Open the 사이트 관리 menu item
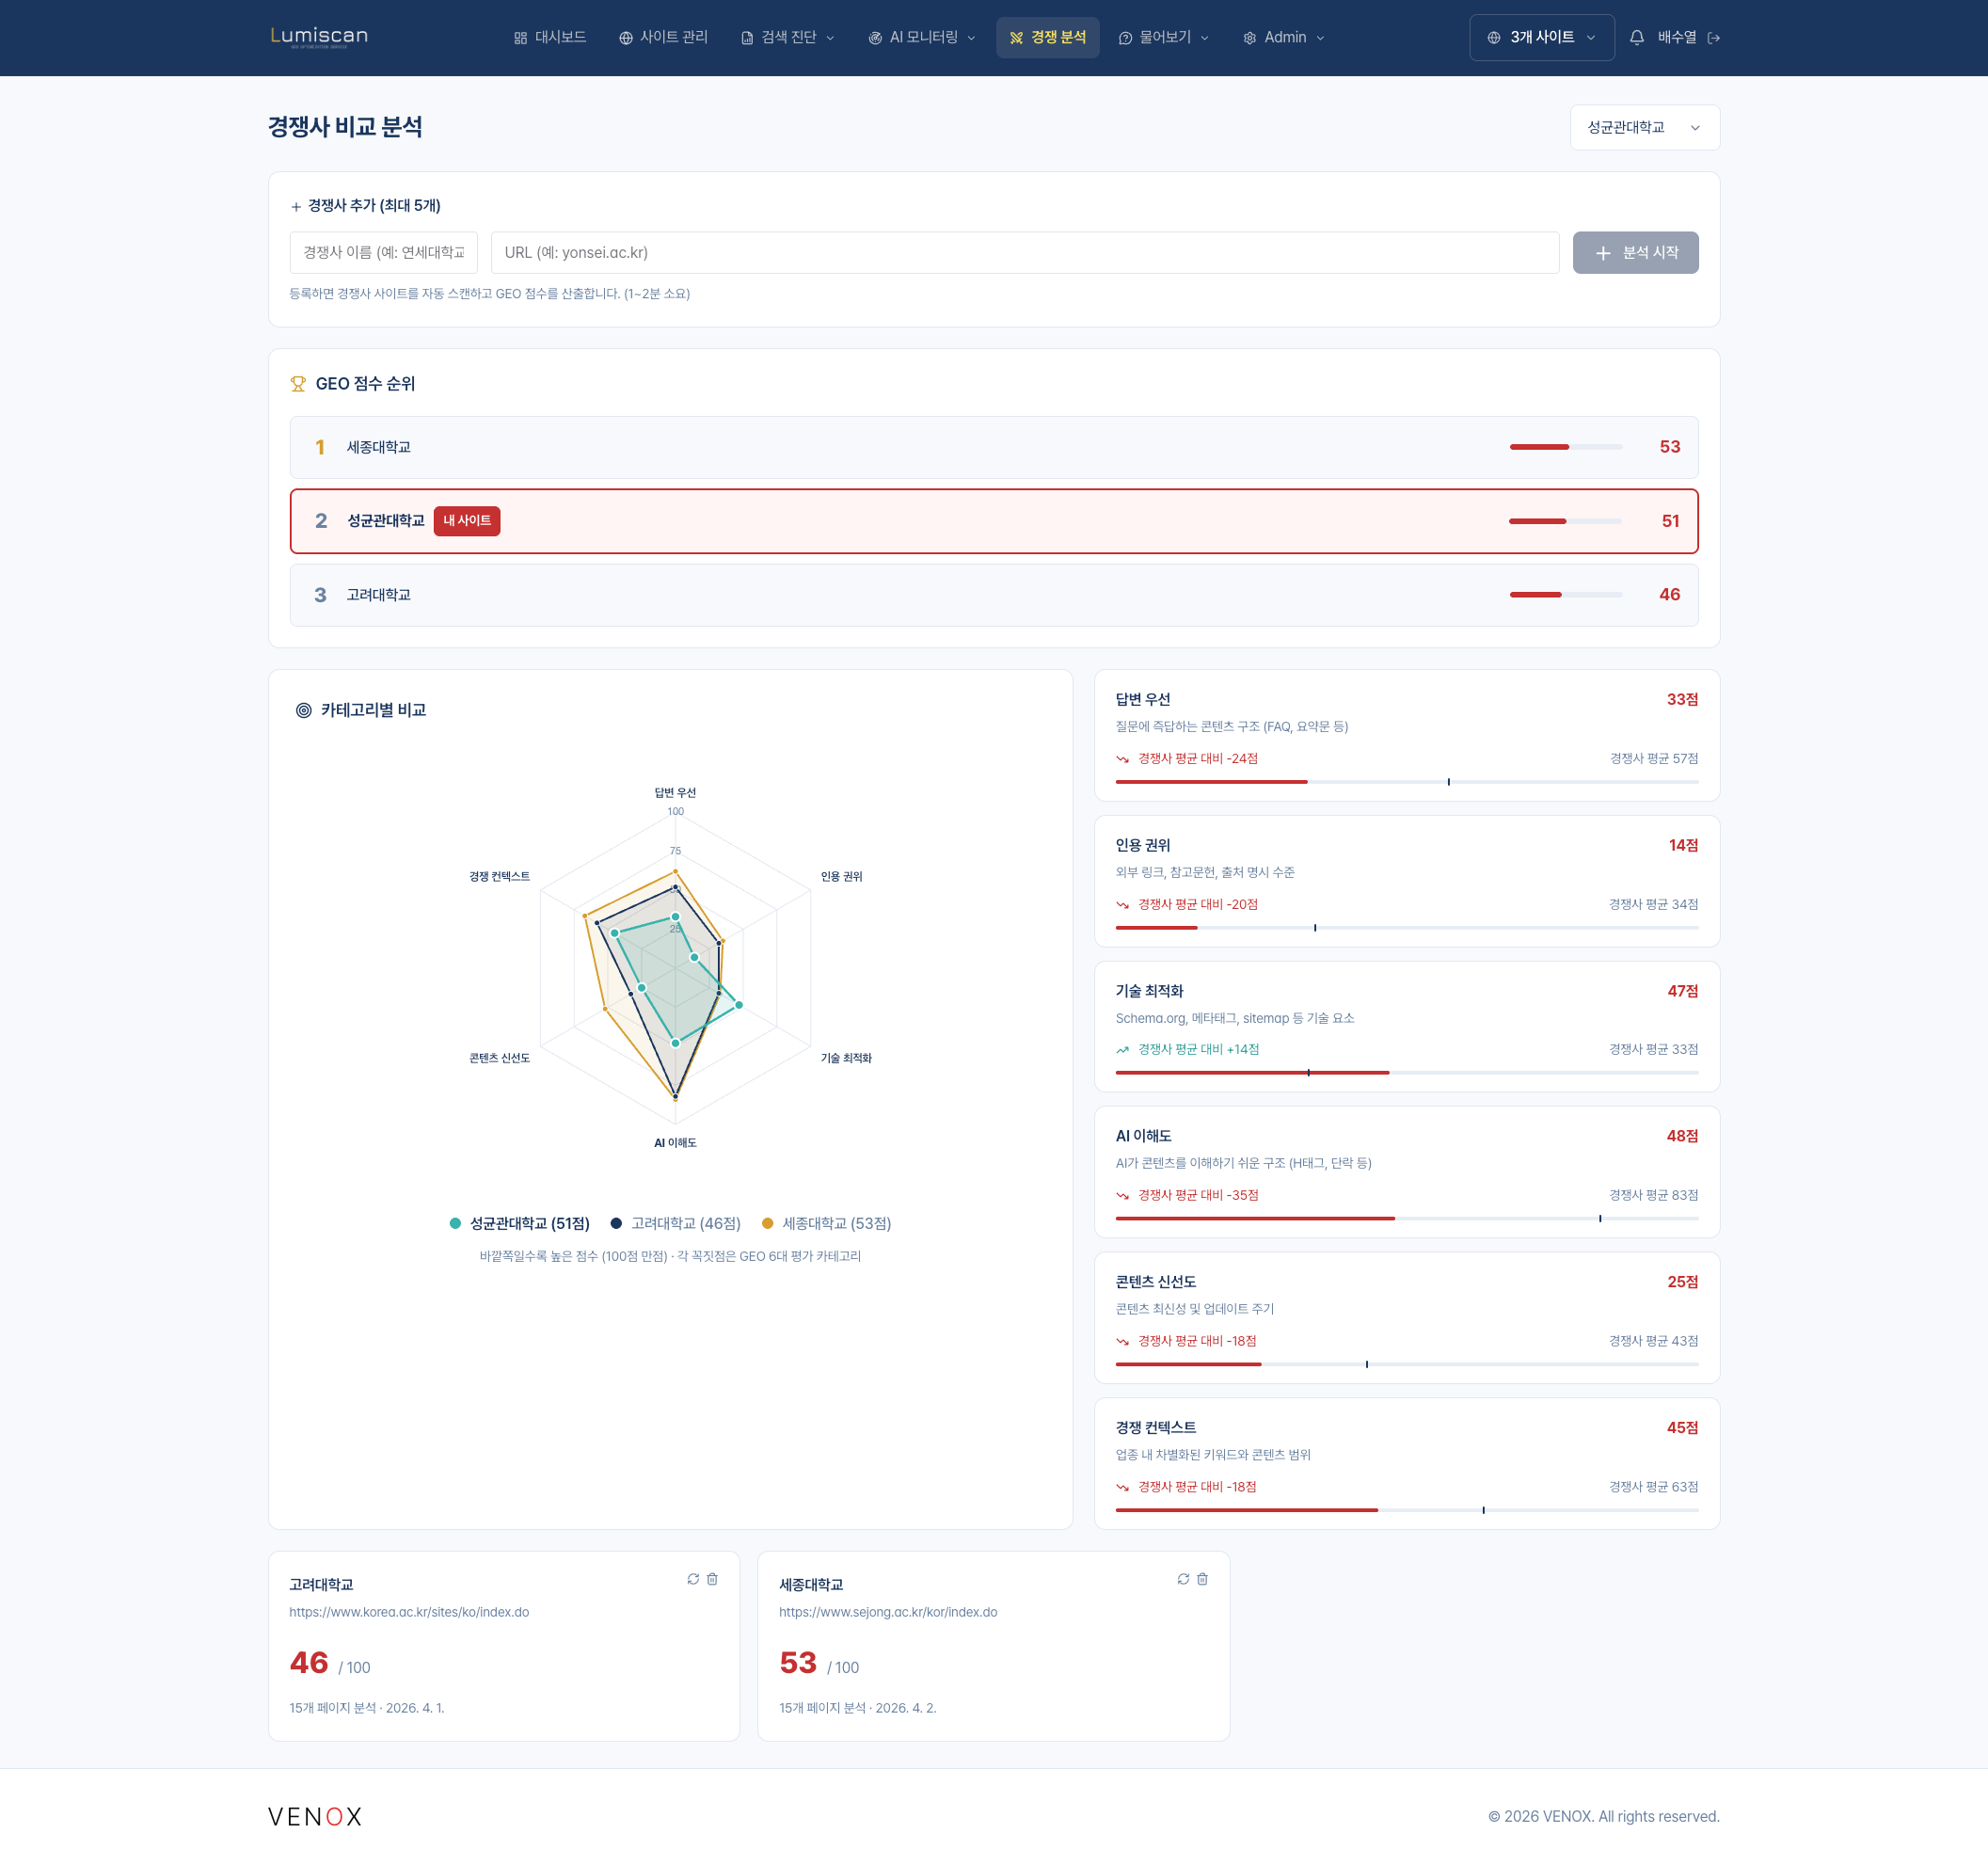This screenshot has height=1865, width=1988. tap(663, 38)
